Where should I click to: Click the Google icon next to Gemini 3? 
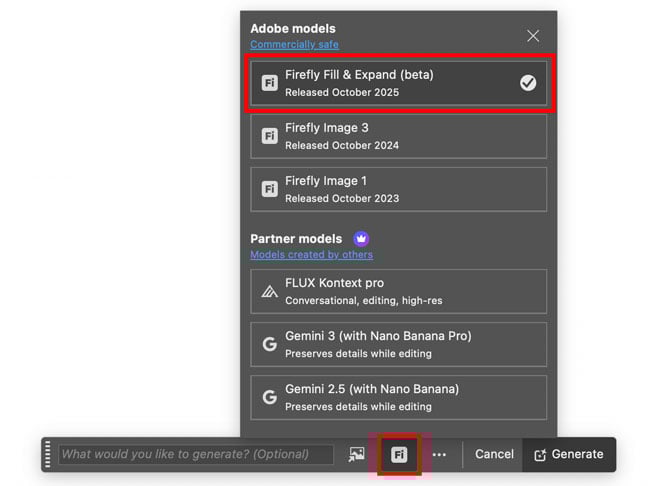[269, 344]
